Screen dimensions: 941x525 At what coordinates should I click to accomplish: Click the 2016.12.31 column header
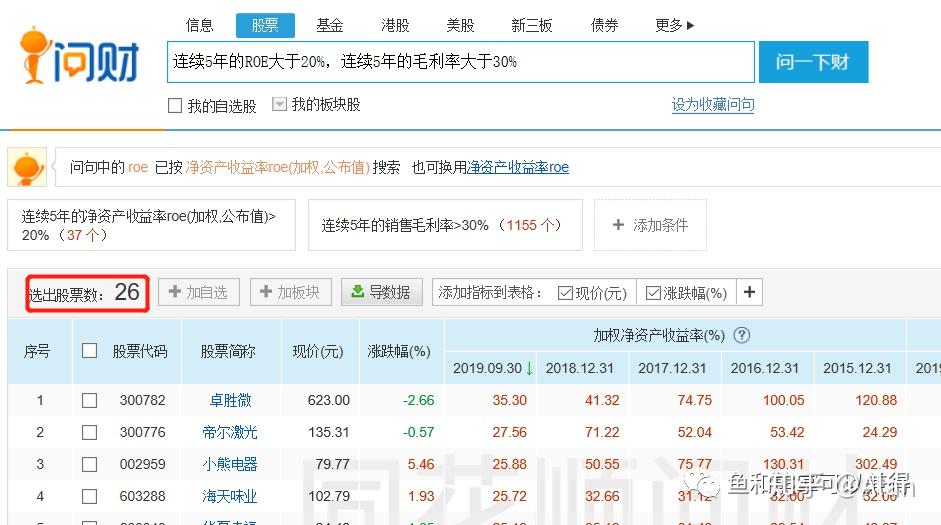[765, 368]
